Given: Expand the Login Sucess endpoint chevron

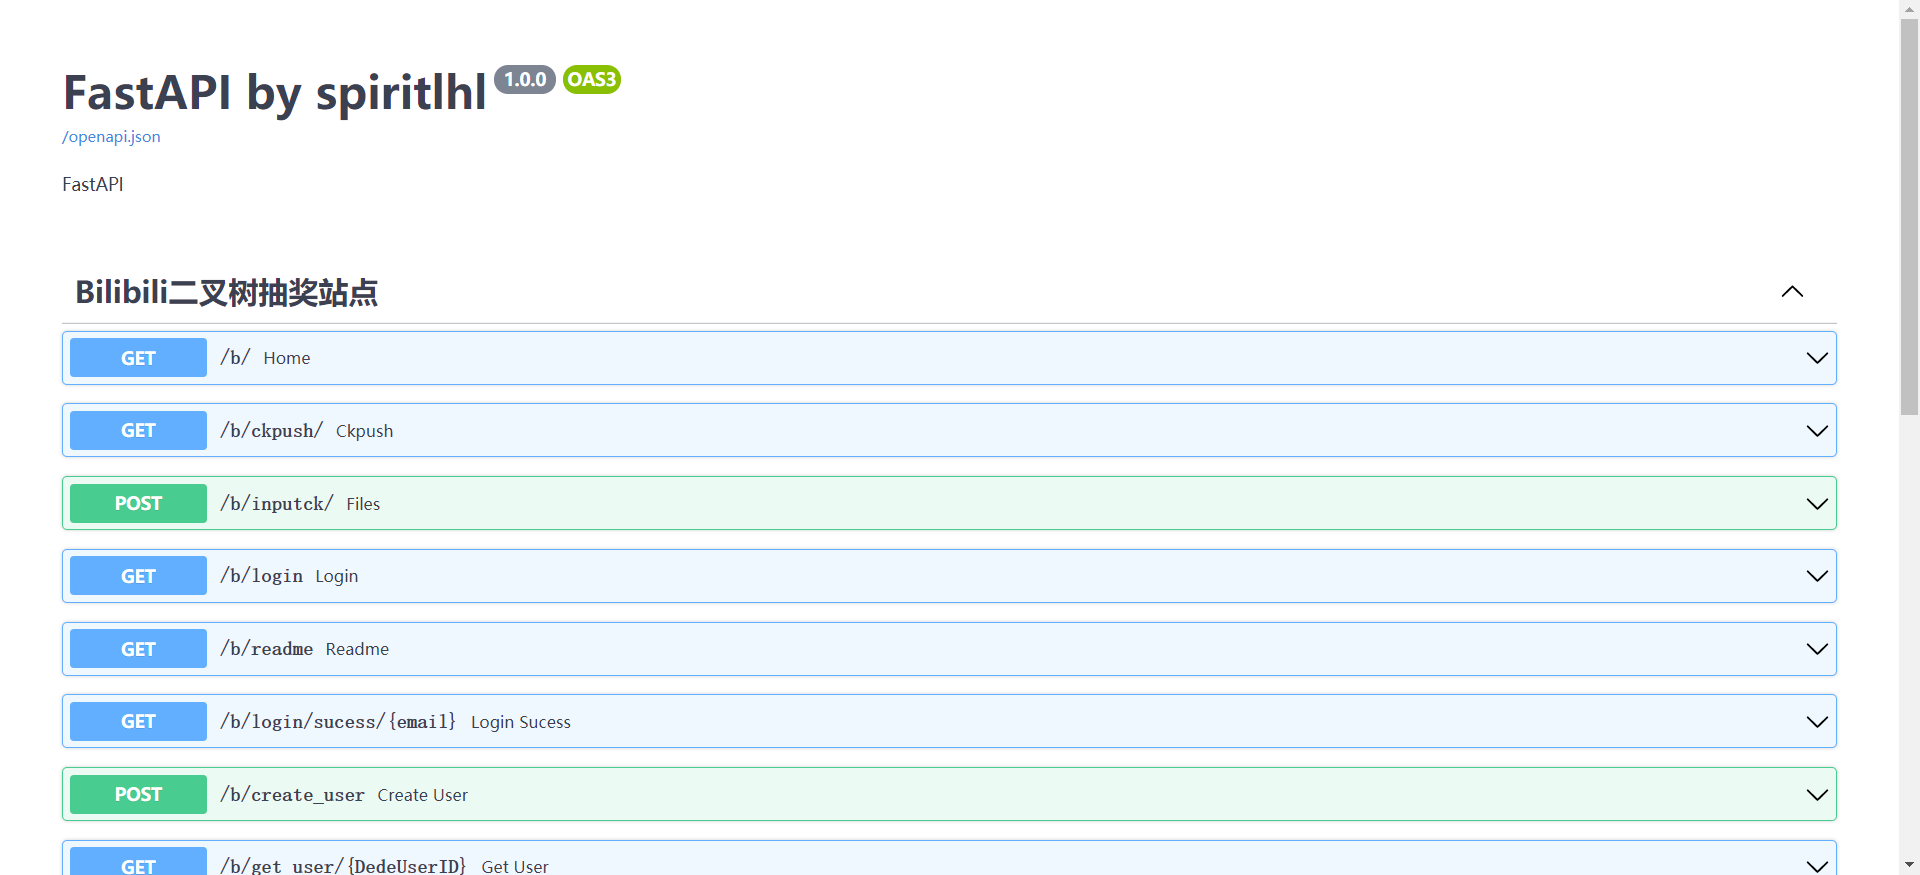Looking at the screenshot, I should 1817,722.
